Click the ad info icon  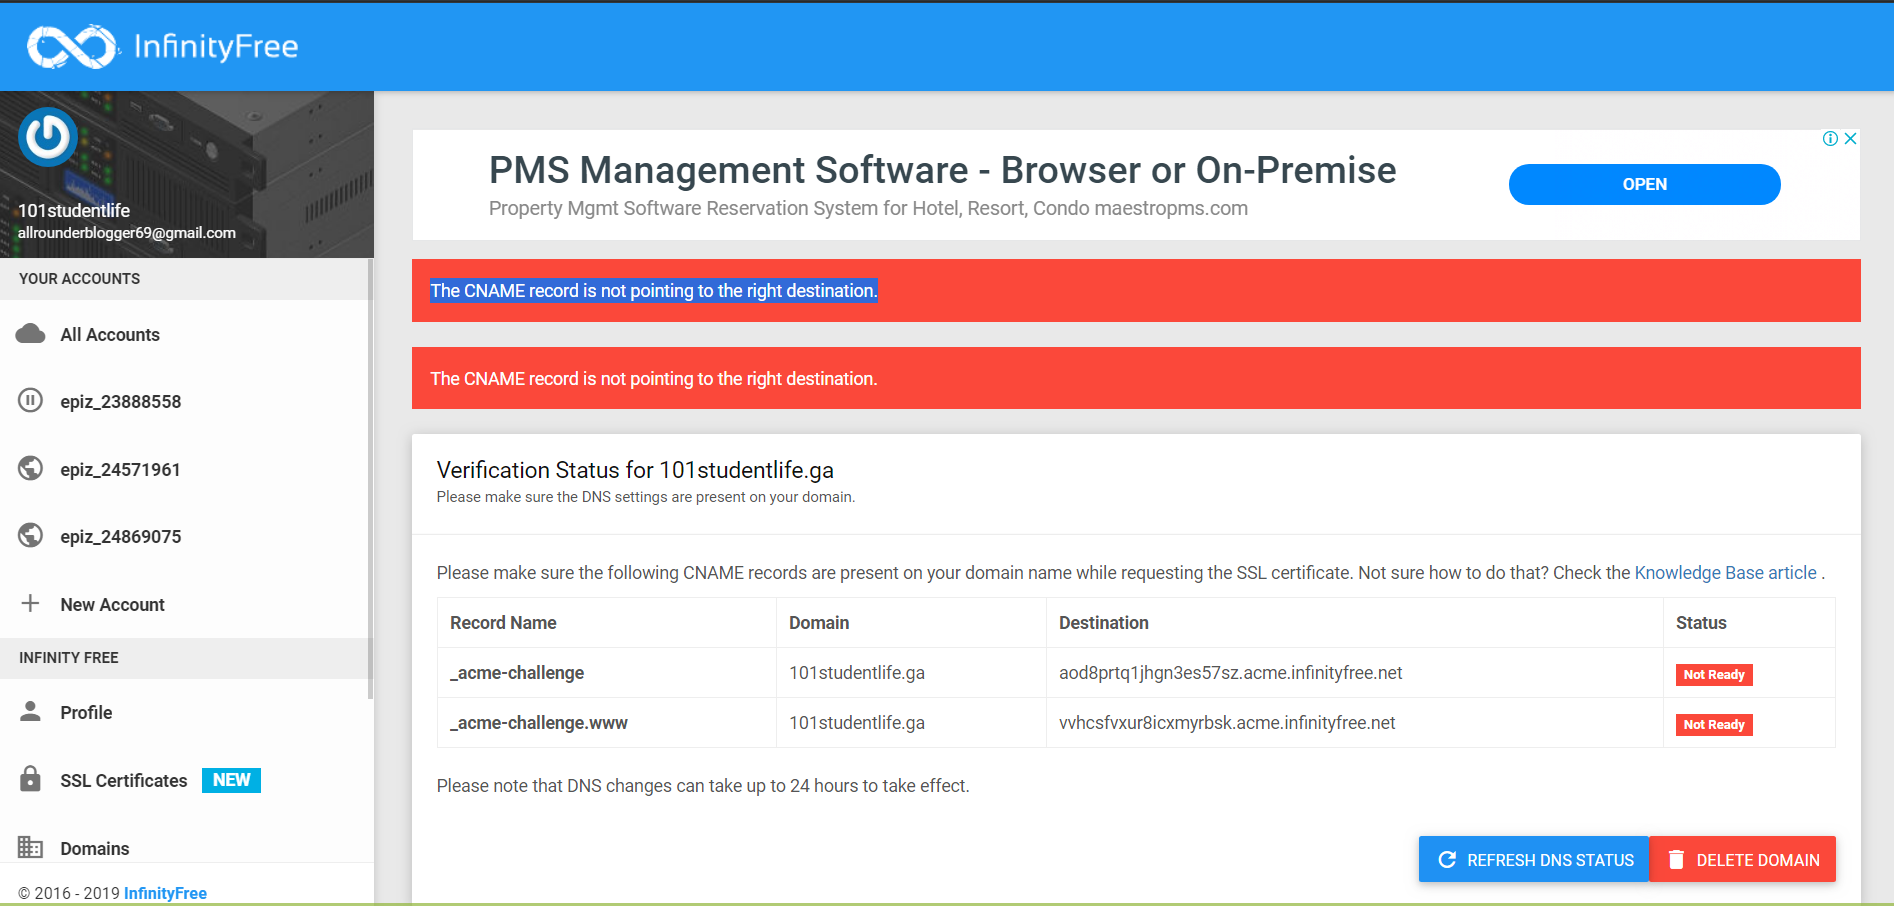pyautogui.click(x=1830, y=139)
